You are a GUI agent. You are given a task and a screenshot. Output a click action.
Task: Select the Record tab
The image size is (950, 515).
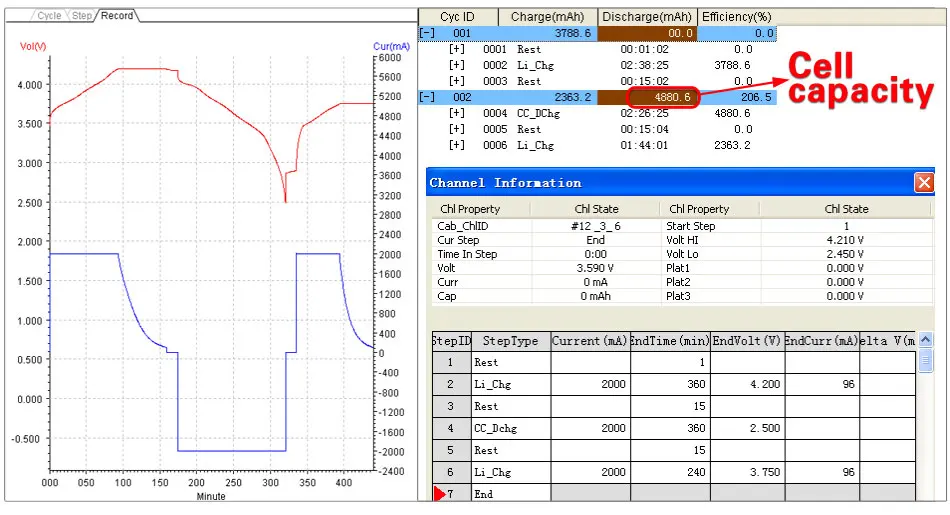[x=117, y=16]
